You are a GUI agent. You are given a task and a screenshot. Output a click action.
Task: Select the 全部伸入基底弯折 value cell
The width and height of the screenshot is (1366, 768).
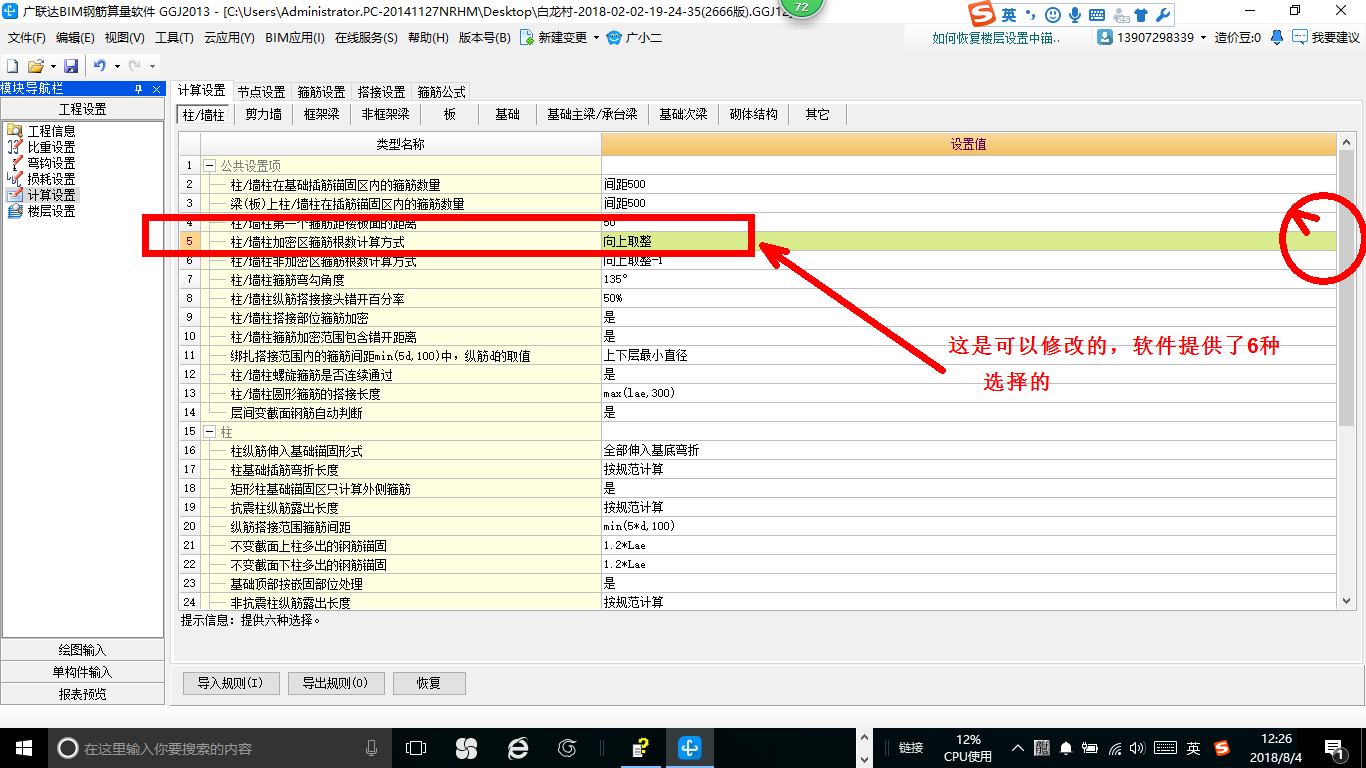tap(969, 451)
